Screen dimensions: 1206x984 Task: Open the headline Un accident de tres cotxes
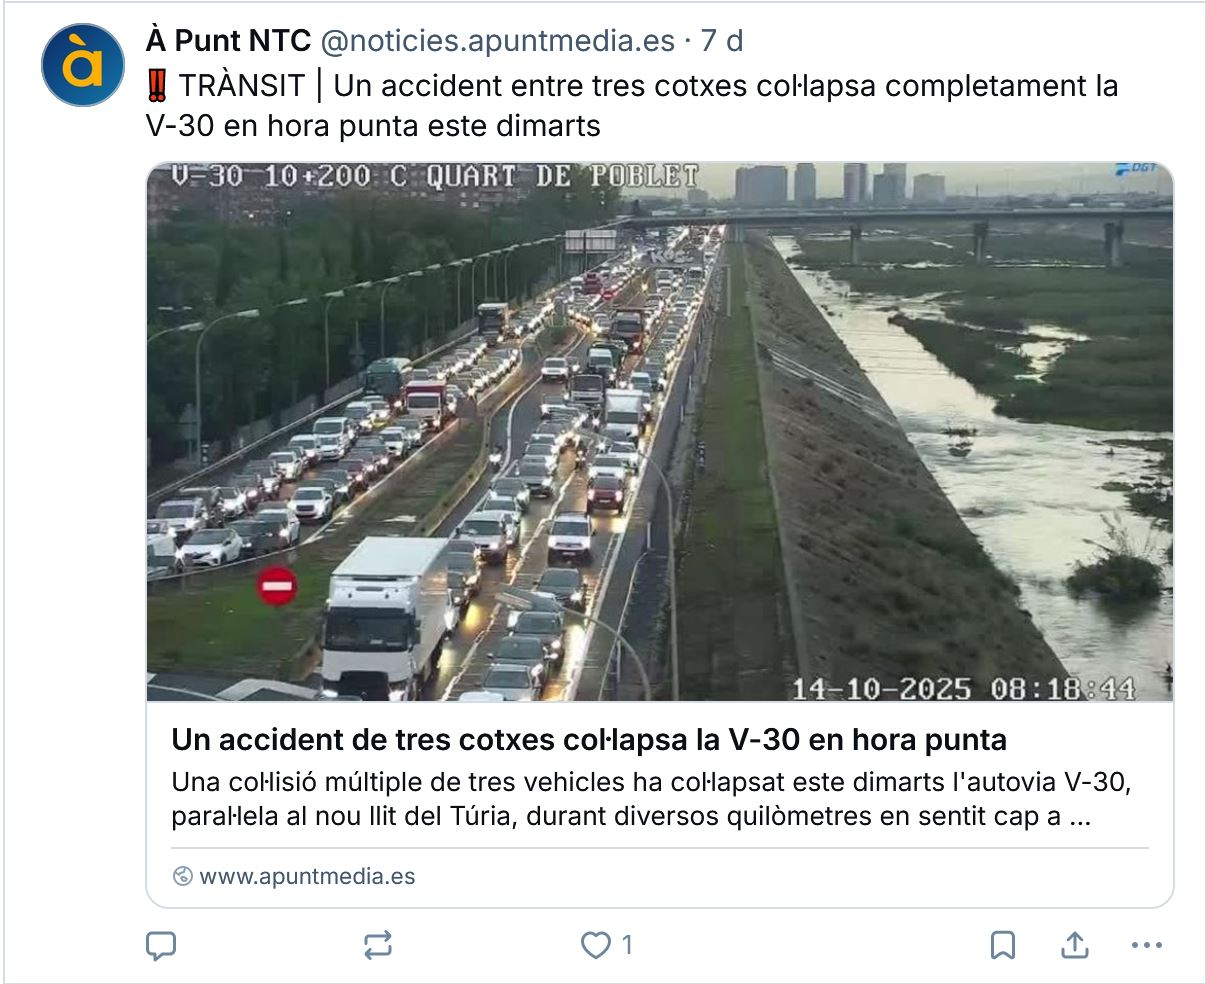point(589,740)
